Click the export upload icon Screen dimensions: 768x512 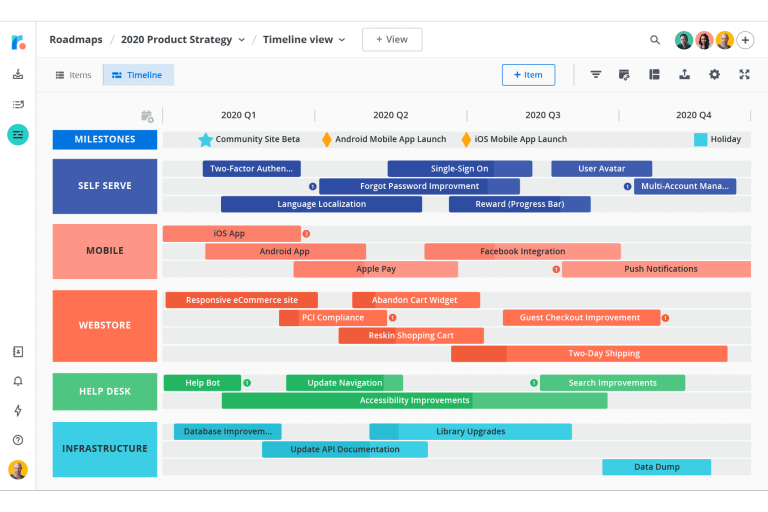click(x=684, y=74)
